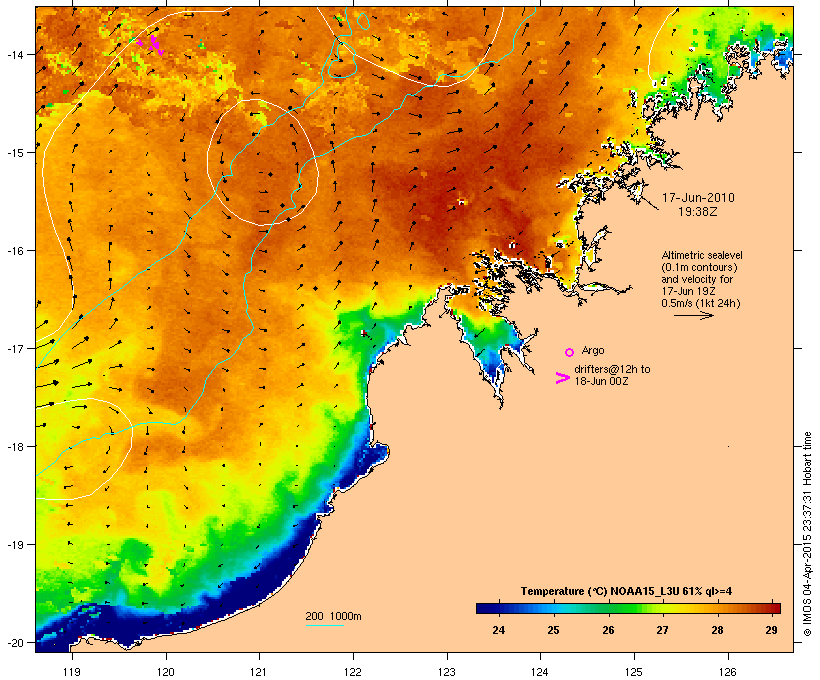Click the magenta drifters arrowhead legend symbol
Screen dimensions: 820x680
point(563,378)
